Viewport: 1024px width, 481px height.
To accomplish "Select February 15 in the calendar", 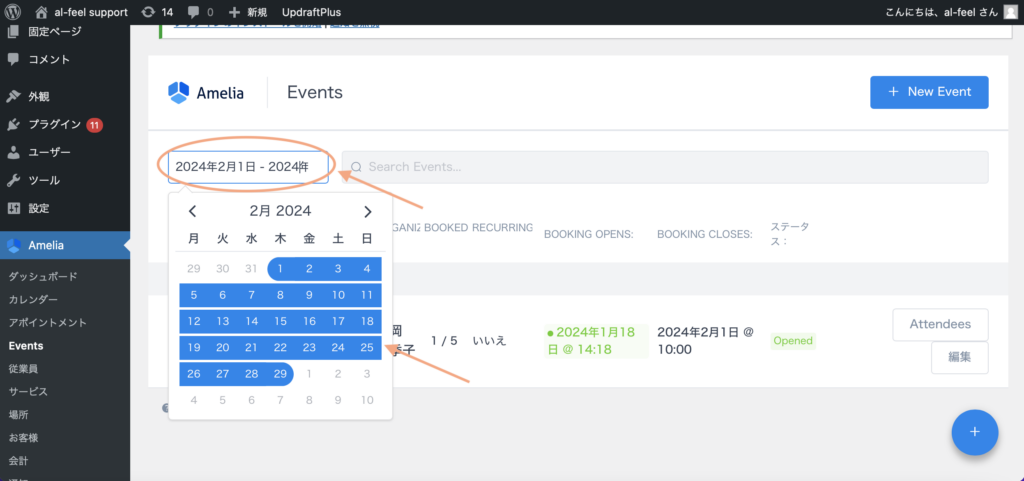I will (x=280, y=321).
